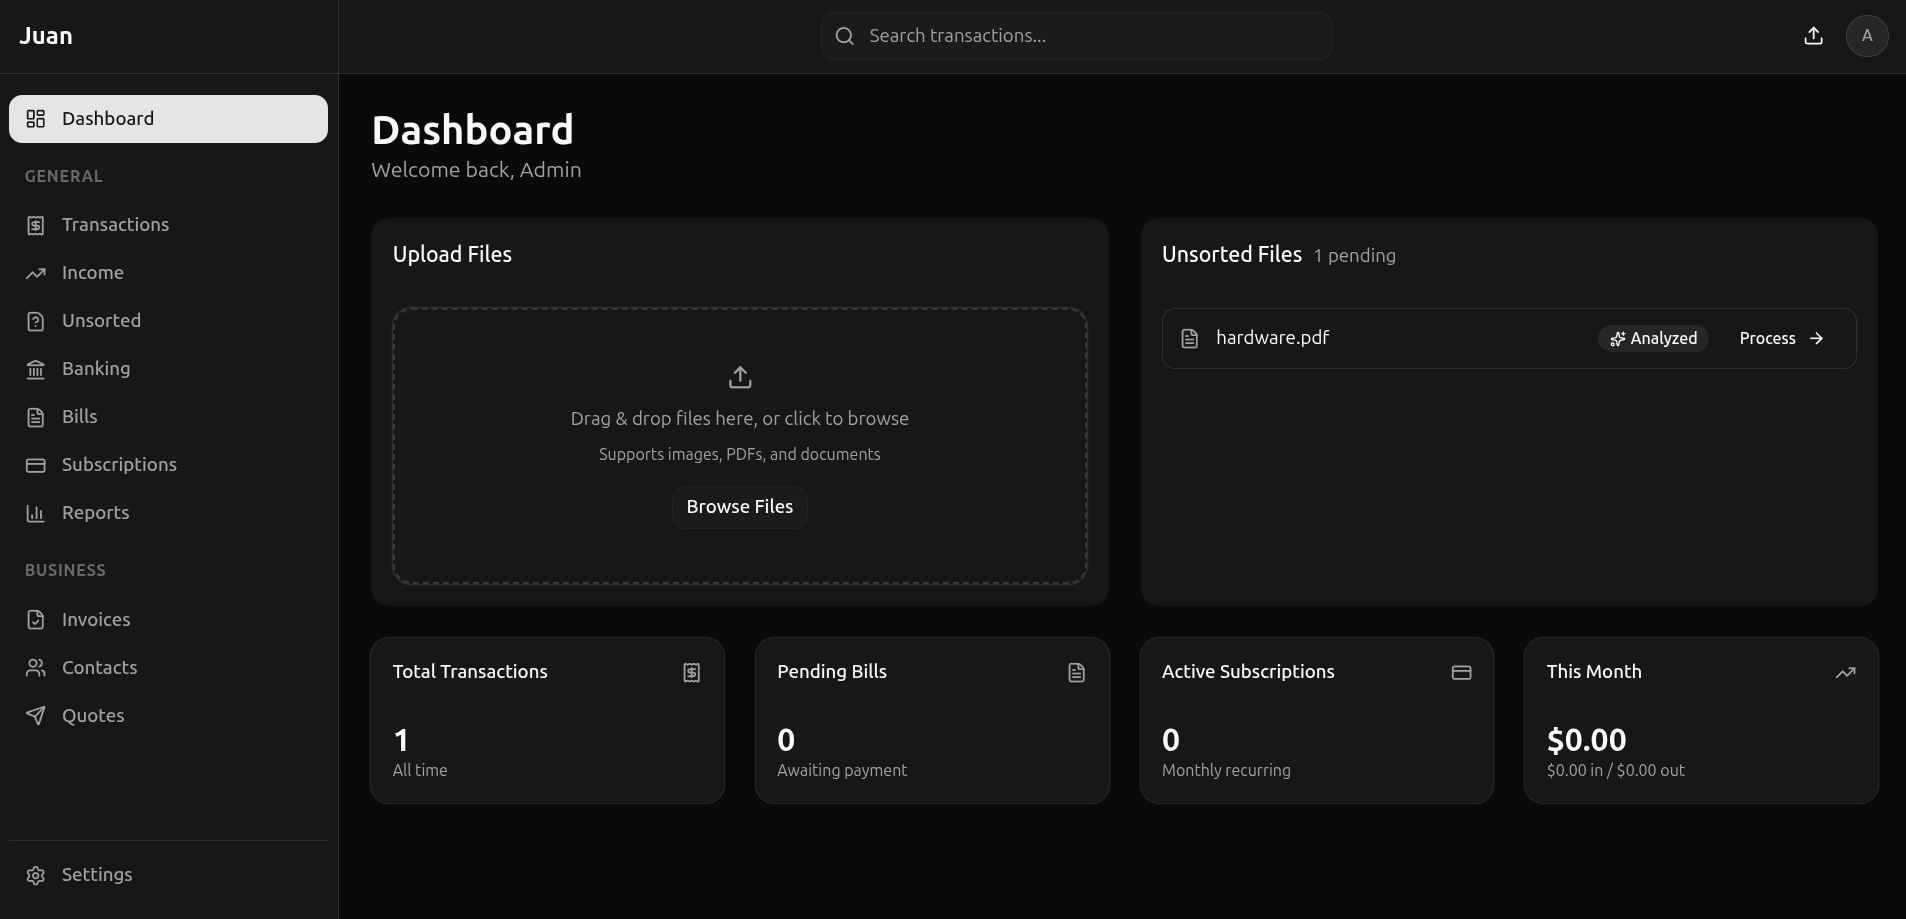The image size is (1906, 919).
Task: Open the account avatar menu
Action: (1866, 36)
